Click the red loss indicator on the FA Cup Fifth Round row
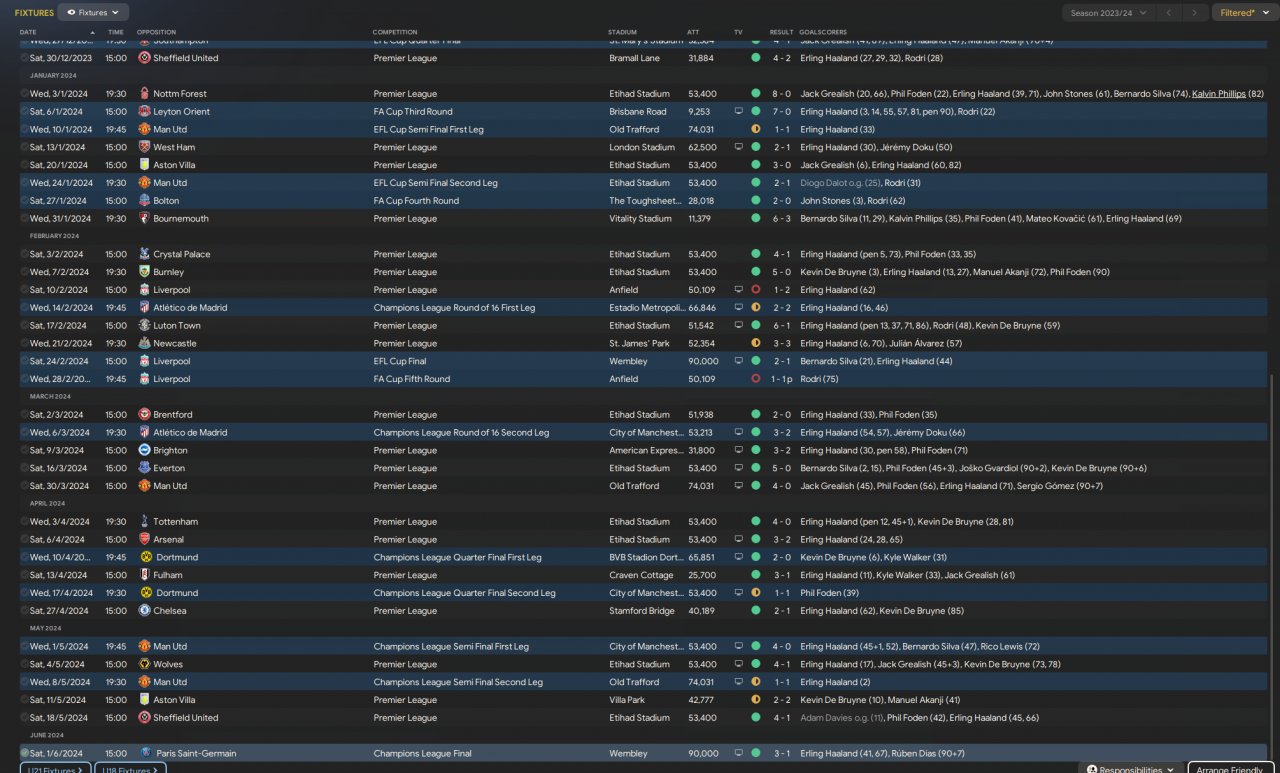This screenshot has height=773, width=1280. [755, 379]
